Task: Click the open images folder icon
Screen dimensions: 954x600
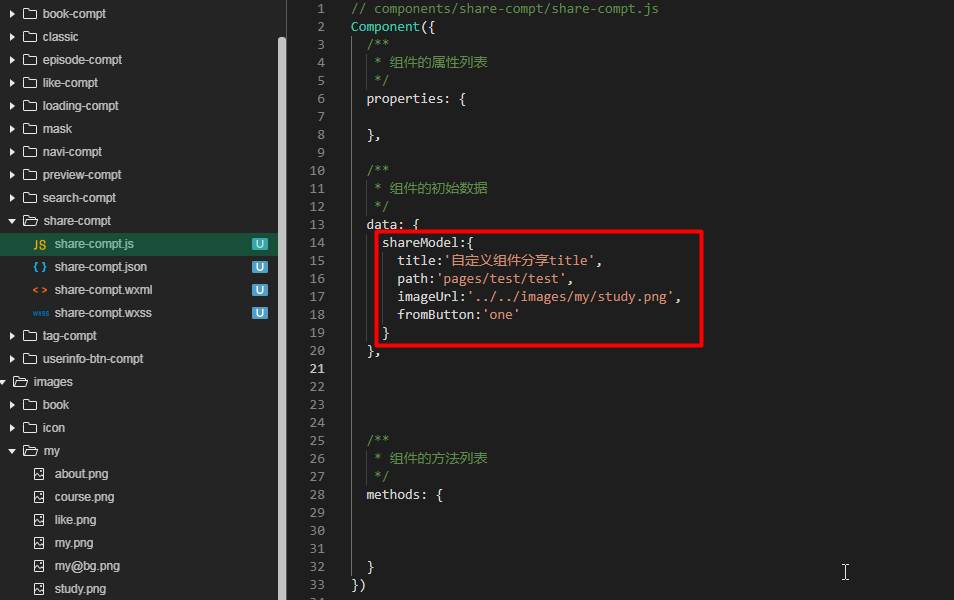Action: [21, 382]
